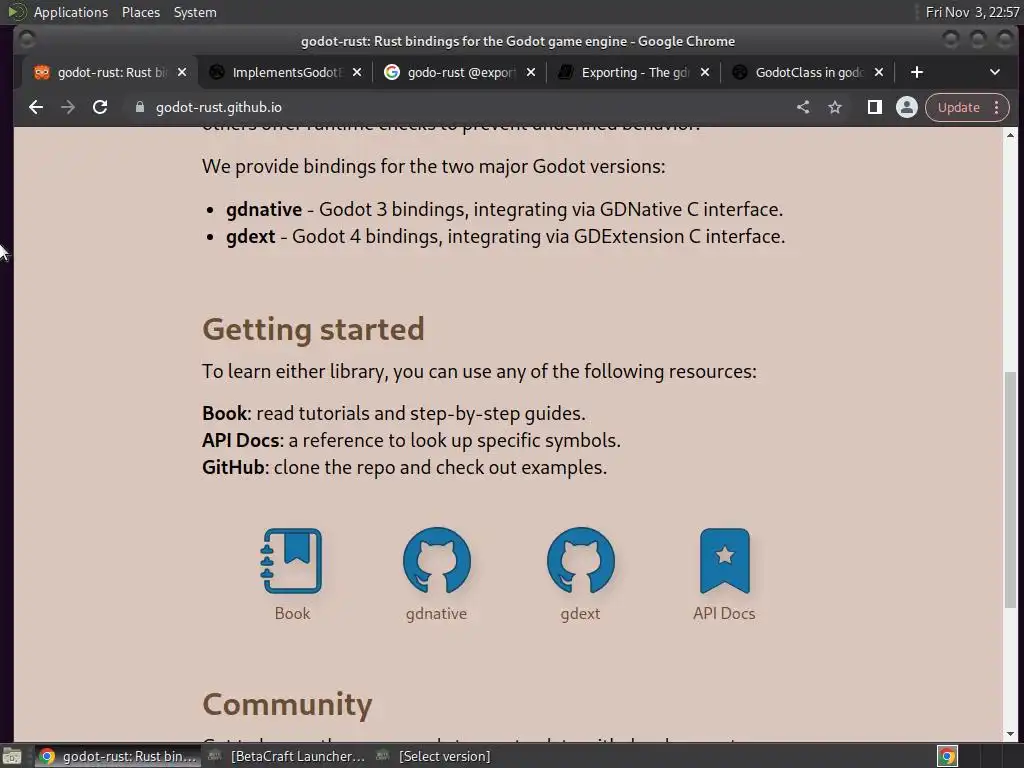Click the Getting started heading

[x=313, y=329]
